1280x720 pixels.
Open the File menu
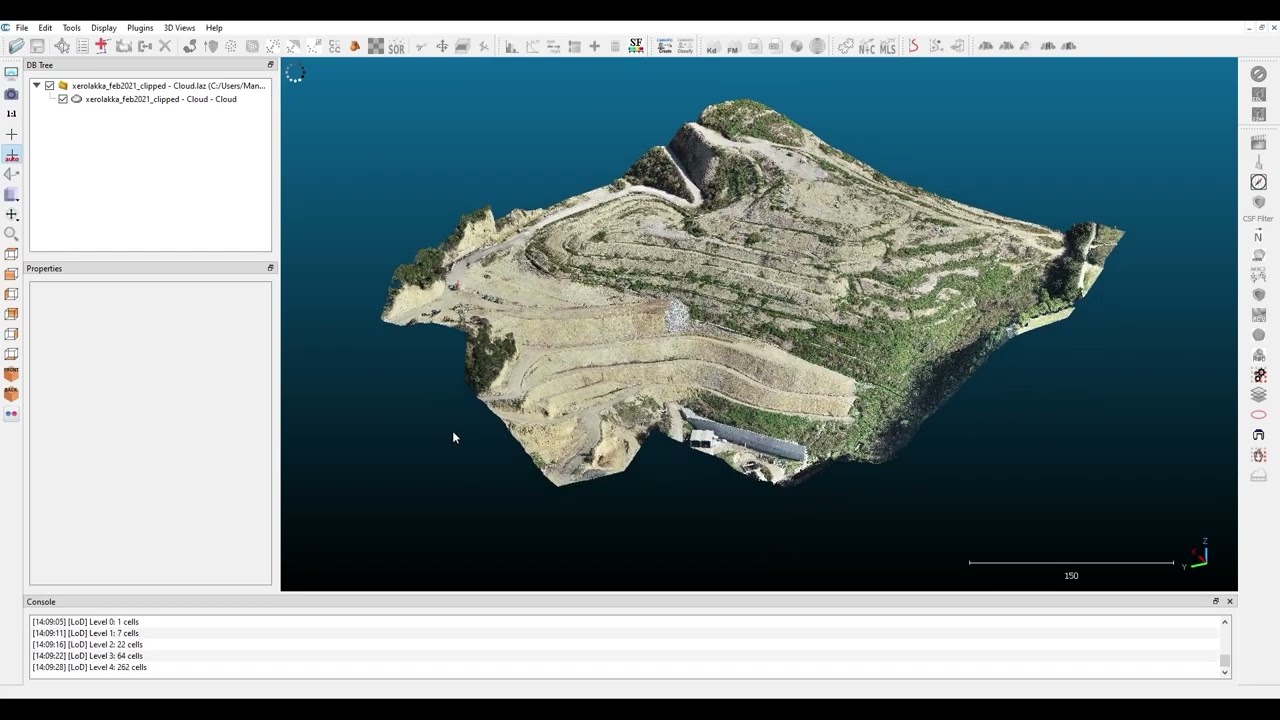pos(22,28)
